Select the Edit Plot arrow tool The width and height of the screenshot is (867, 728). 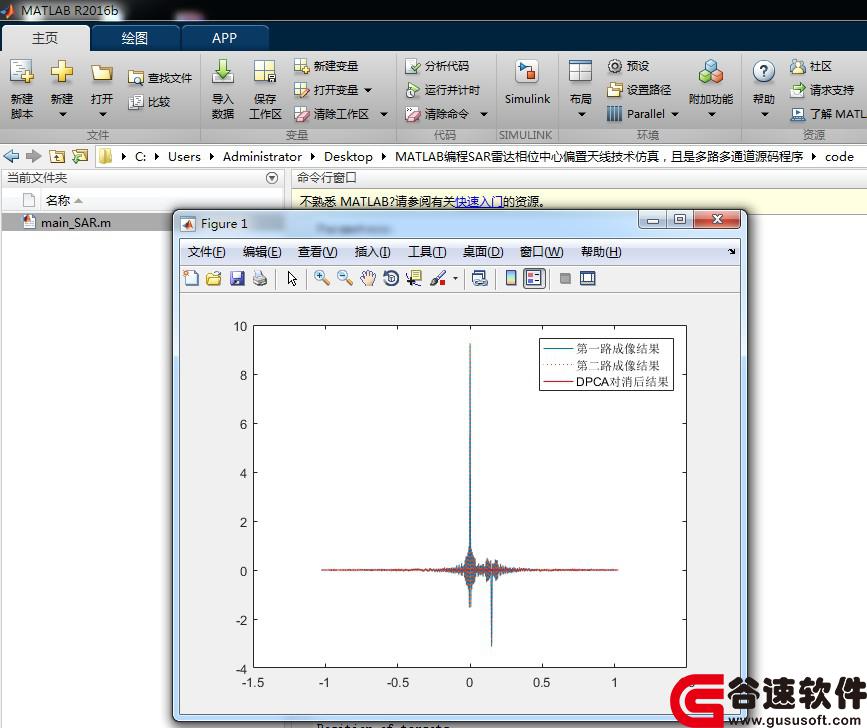[x=292, y=278]
